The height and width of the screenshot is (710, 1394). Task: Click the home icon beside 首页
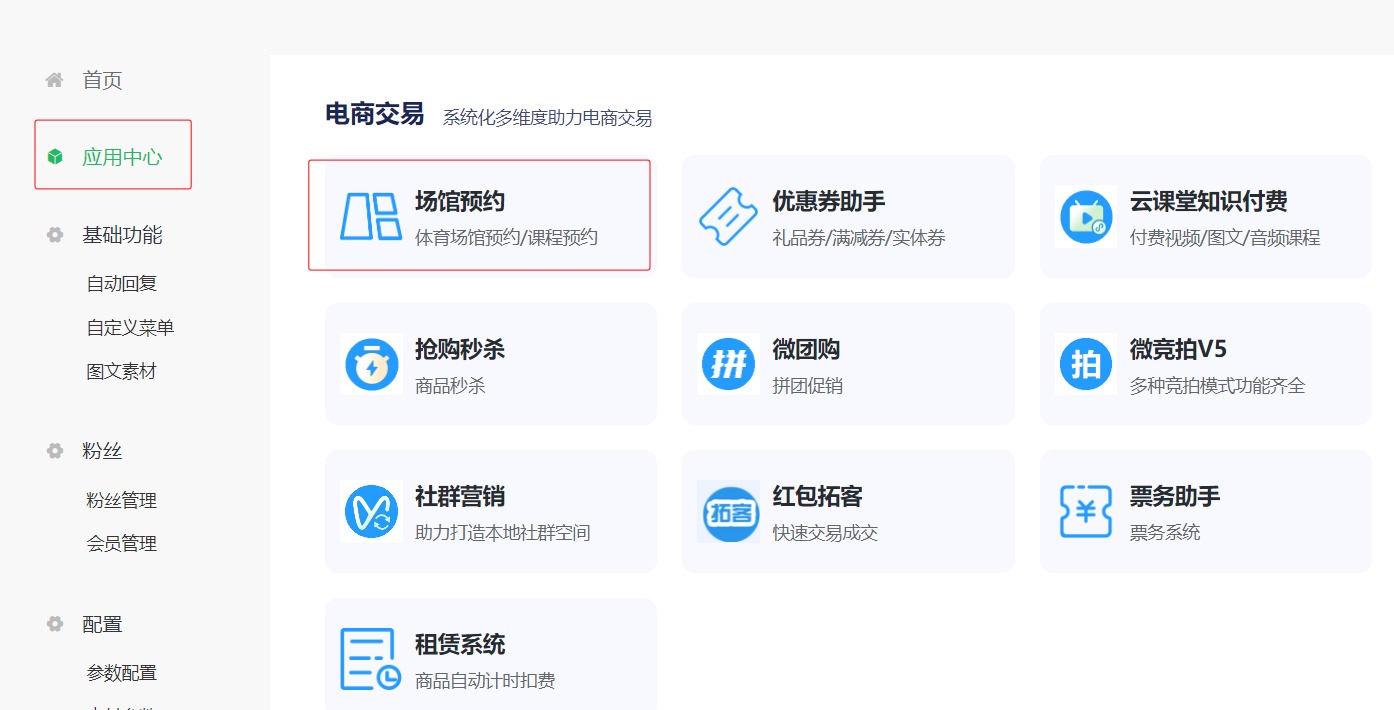pyautogui.click(x=55, y=80)
